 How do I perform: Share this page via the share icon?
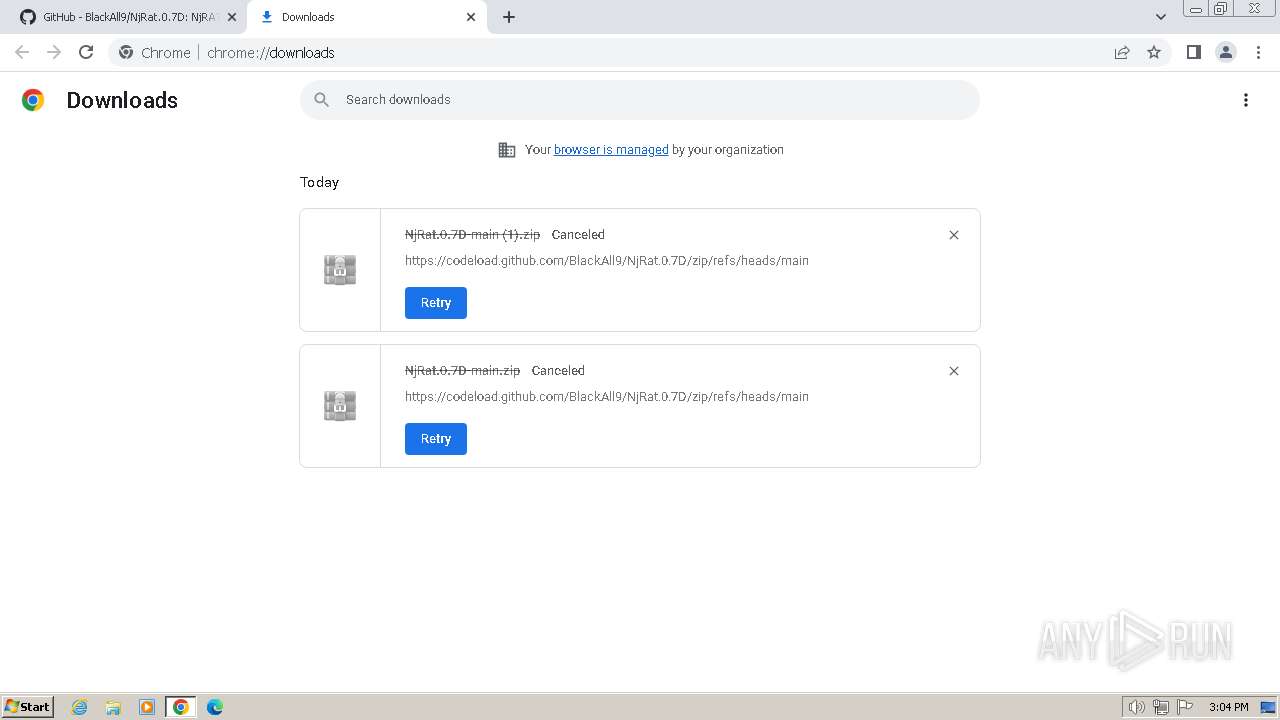[x=1122, y=52]
